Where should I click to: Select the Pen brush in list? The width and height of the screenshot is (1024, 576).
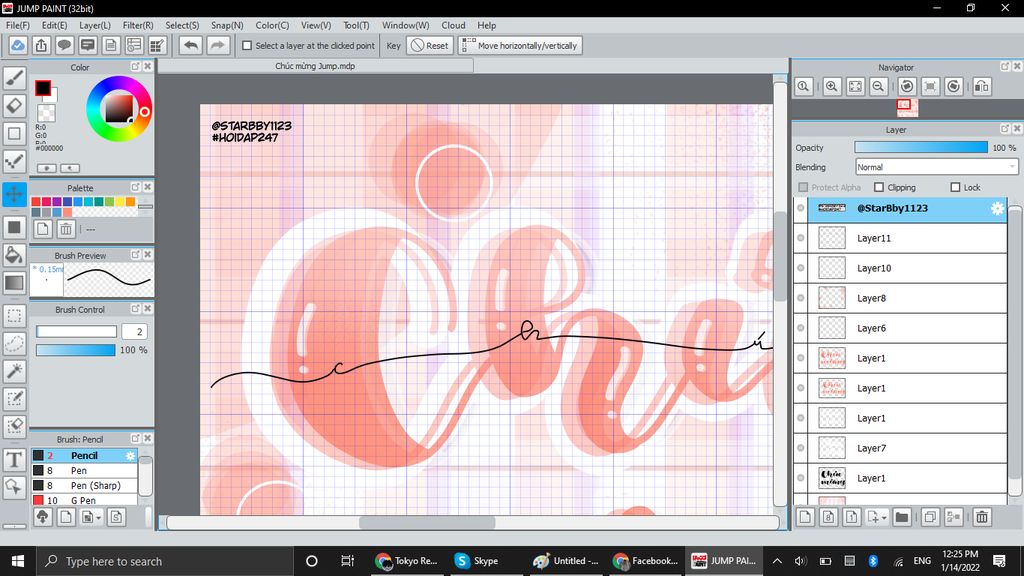[x=84, y=471]
